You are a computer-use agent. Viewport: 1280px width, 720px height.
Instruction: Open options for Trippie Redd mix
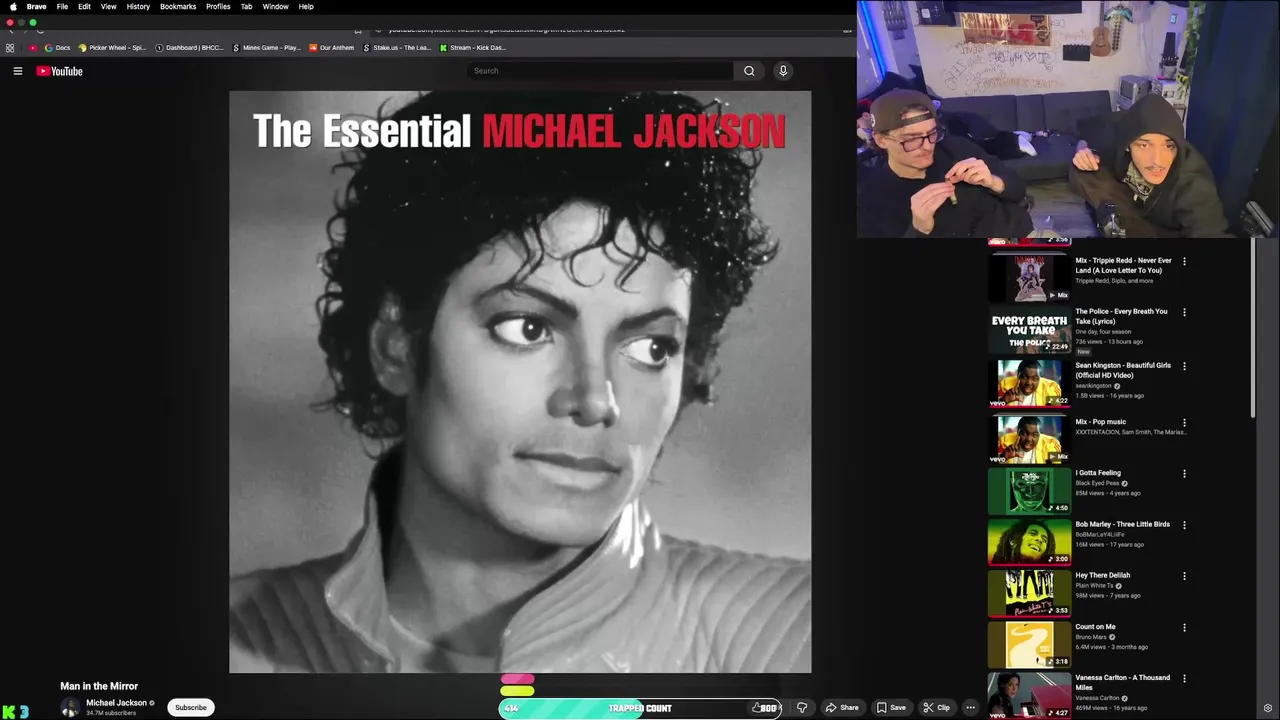pyautogui.click(x=1184, y=261)
